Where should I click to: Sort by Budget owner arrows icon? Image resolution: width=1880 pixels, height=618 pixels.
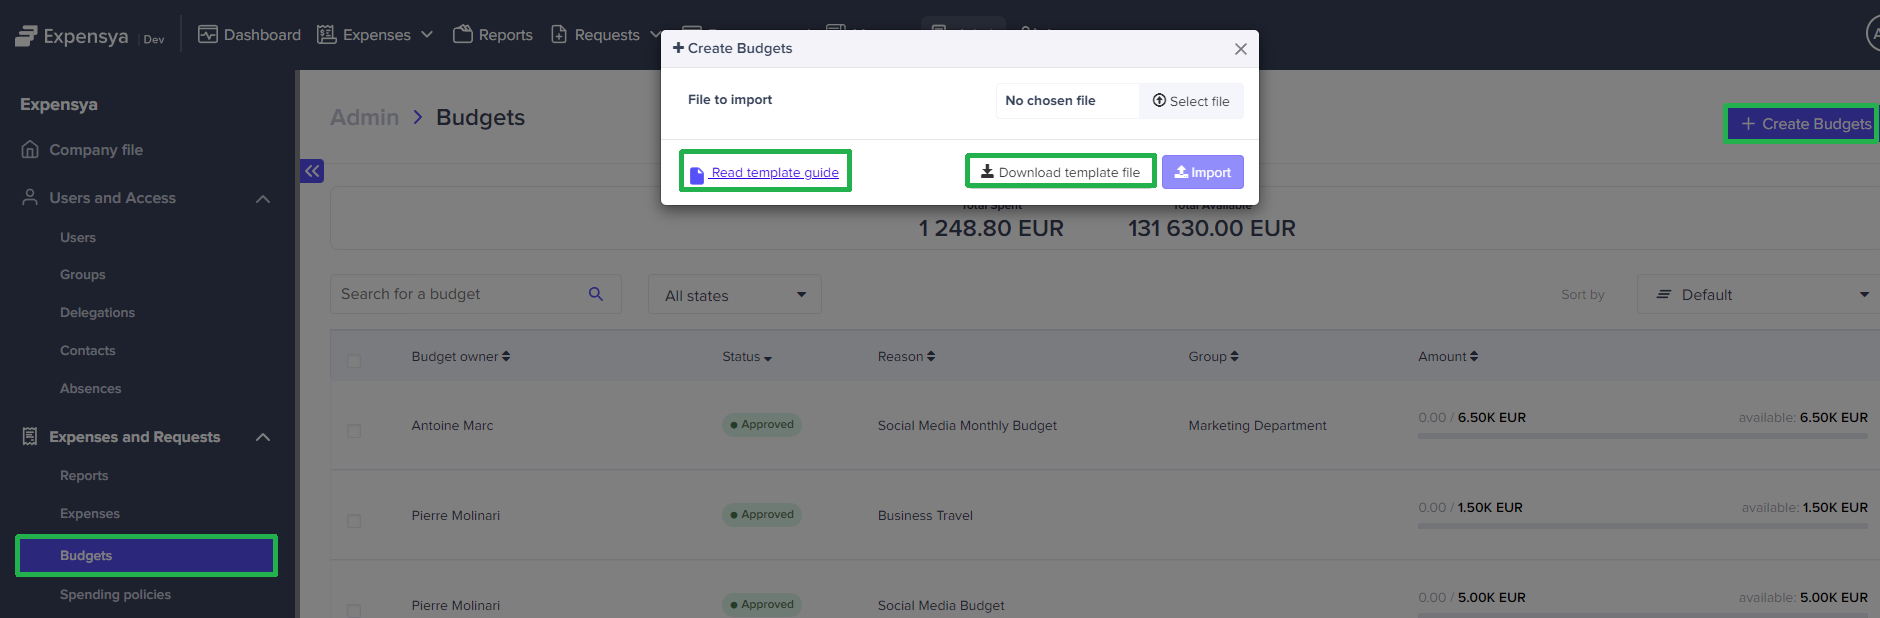506,356
